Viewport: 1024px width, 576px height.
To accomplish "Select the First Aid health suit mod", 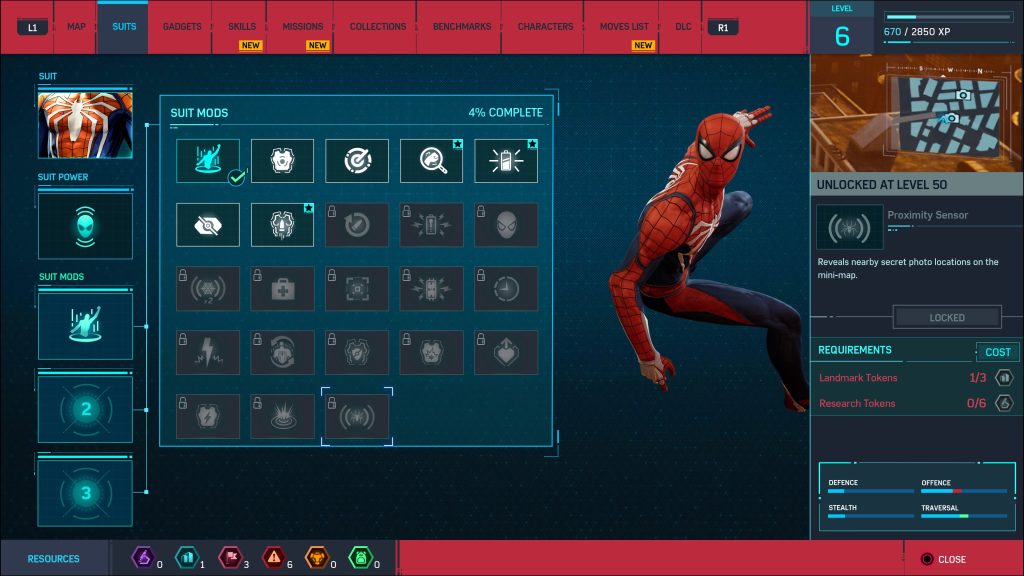I will (x=282, y=289).
